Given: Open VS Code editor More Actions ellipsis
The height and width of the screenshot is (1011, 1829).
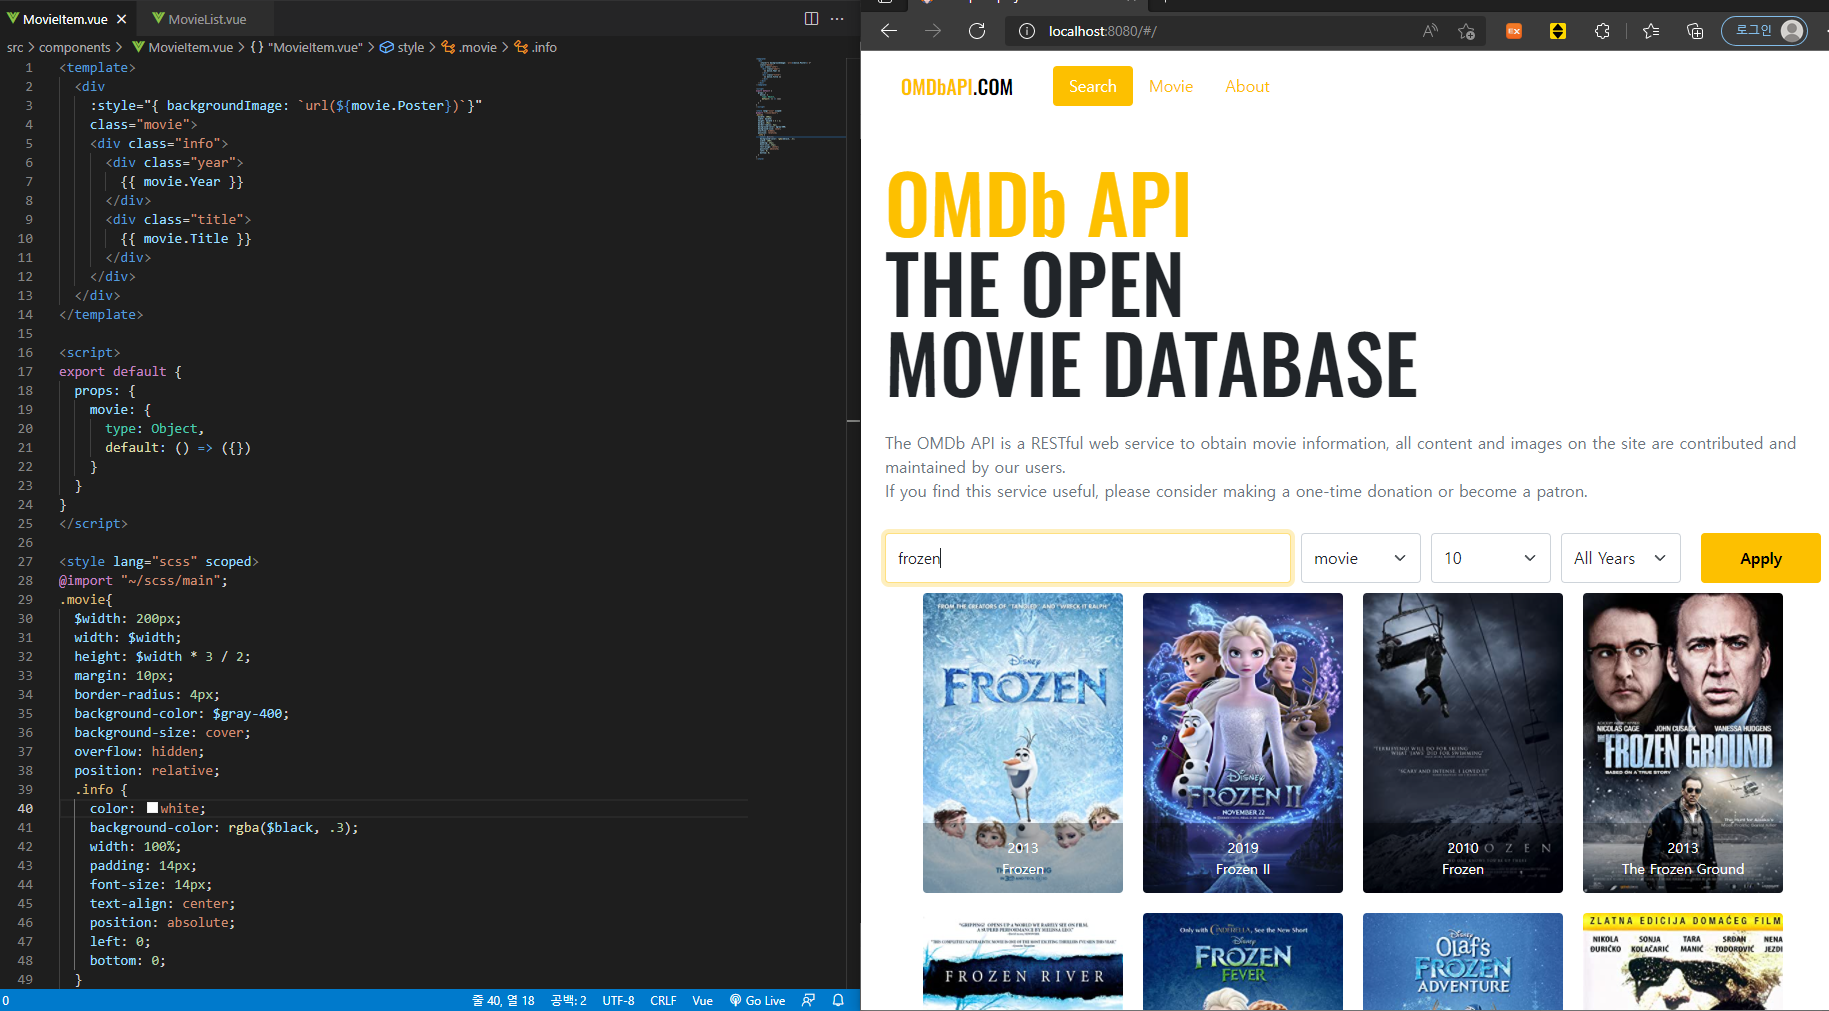Looking at the screenshot, I should coord(837,19).
